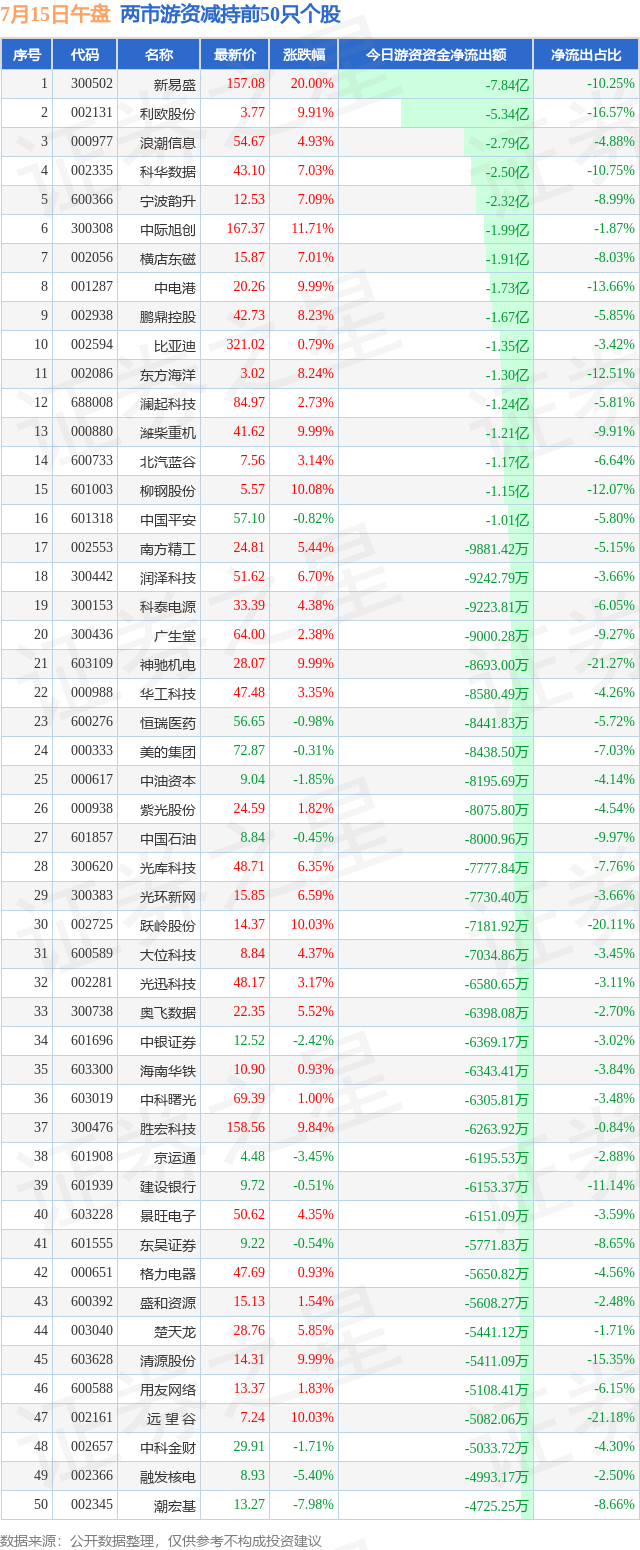Select stock name 润泽科技
The height and width of the screenshot is (1550, 640).
point(168,577)
